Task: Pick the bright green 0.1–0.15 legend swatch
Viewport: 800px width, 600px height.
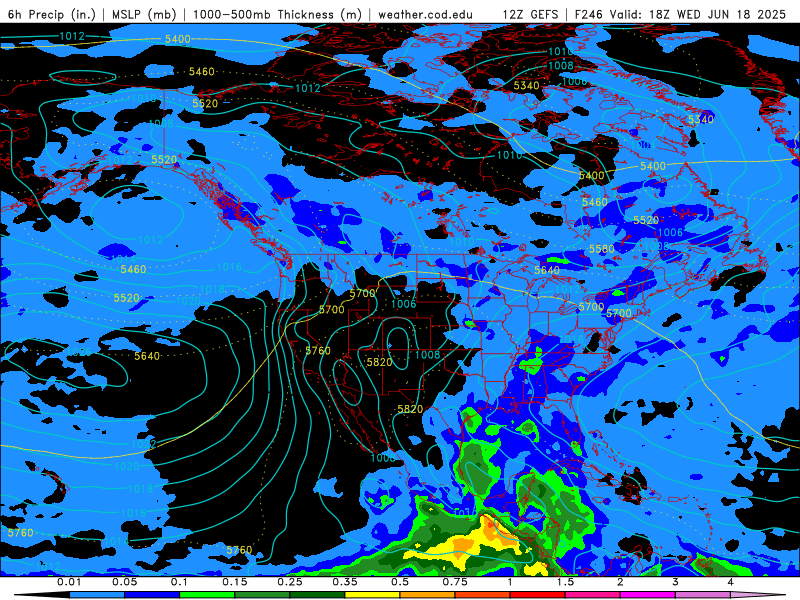Action: click(x=207, y=595)
